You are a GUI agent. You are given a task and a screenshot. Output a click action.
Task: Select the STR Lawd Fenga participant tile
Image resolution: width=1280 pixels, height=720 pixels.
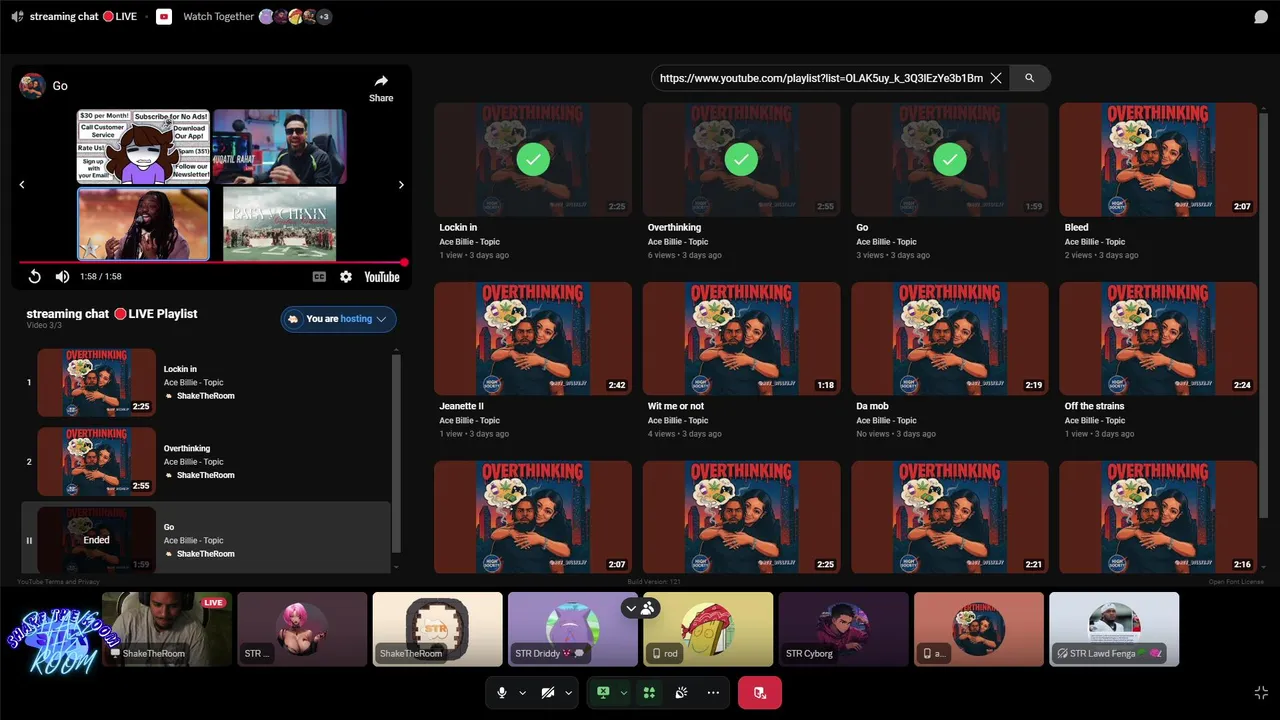pyautogui.click(x=1114, y=629)
